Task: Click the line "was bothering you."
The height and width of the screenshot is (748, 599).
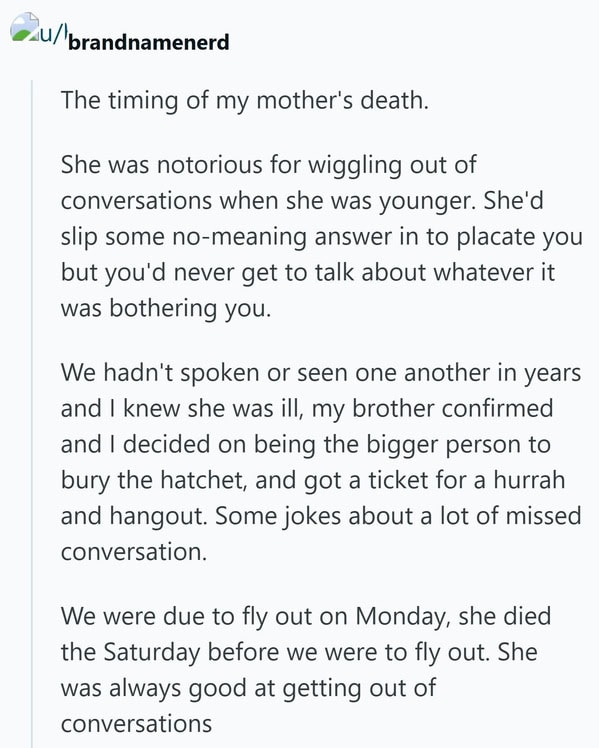Action: point(166,309)
